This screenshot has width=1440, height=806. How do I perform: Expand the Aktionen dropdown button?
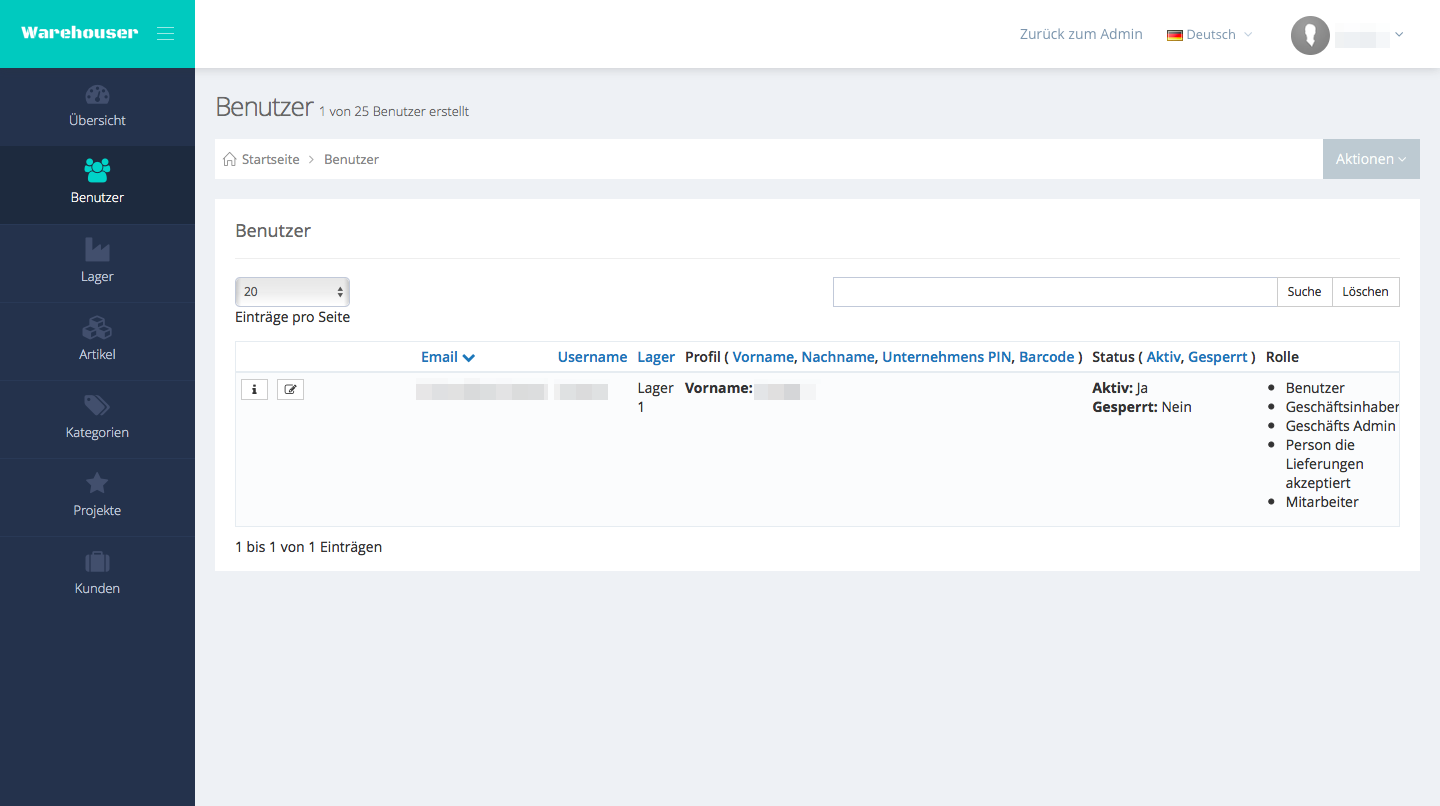[x=1370, y=159]
